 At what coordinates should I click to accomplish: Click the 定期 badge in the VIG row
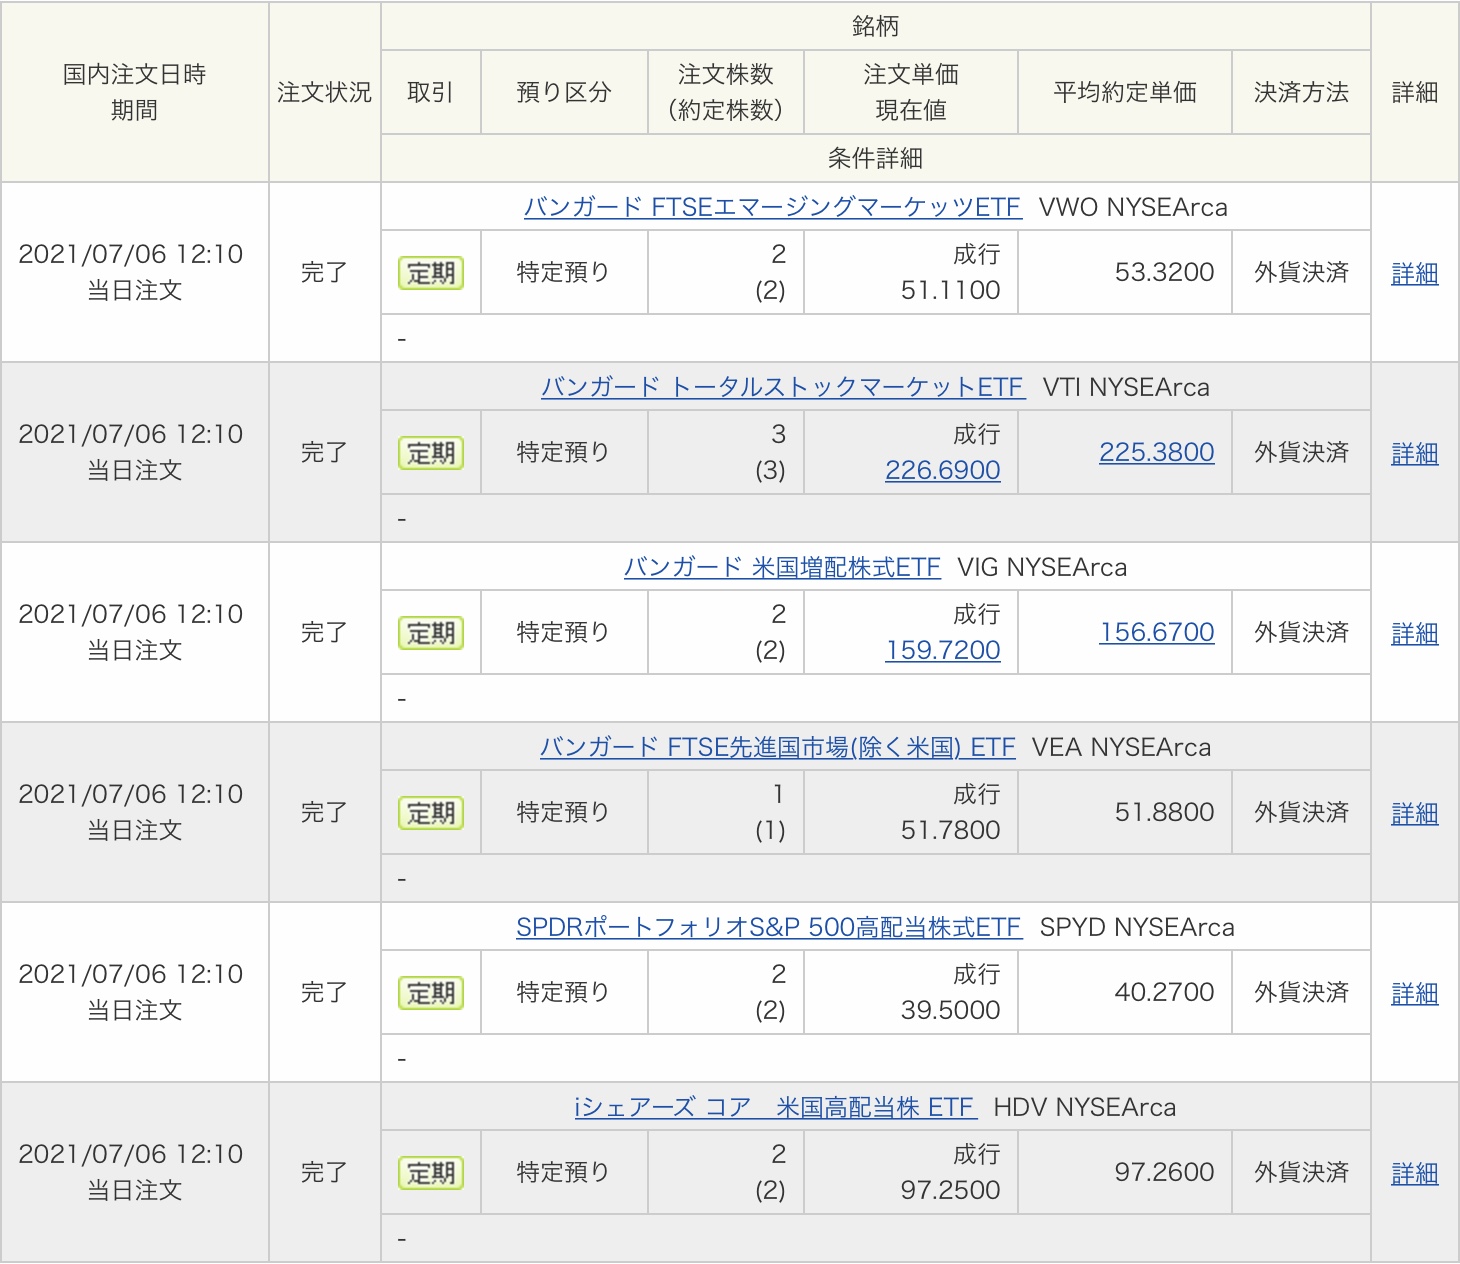[x=431, y=633]
